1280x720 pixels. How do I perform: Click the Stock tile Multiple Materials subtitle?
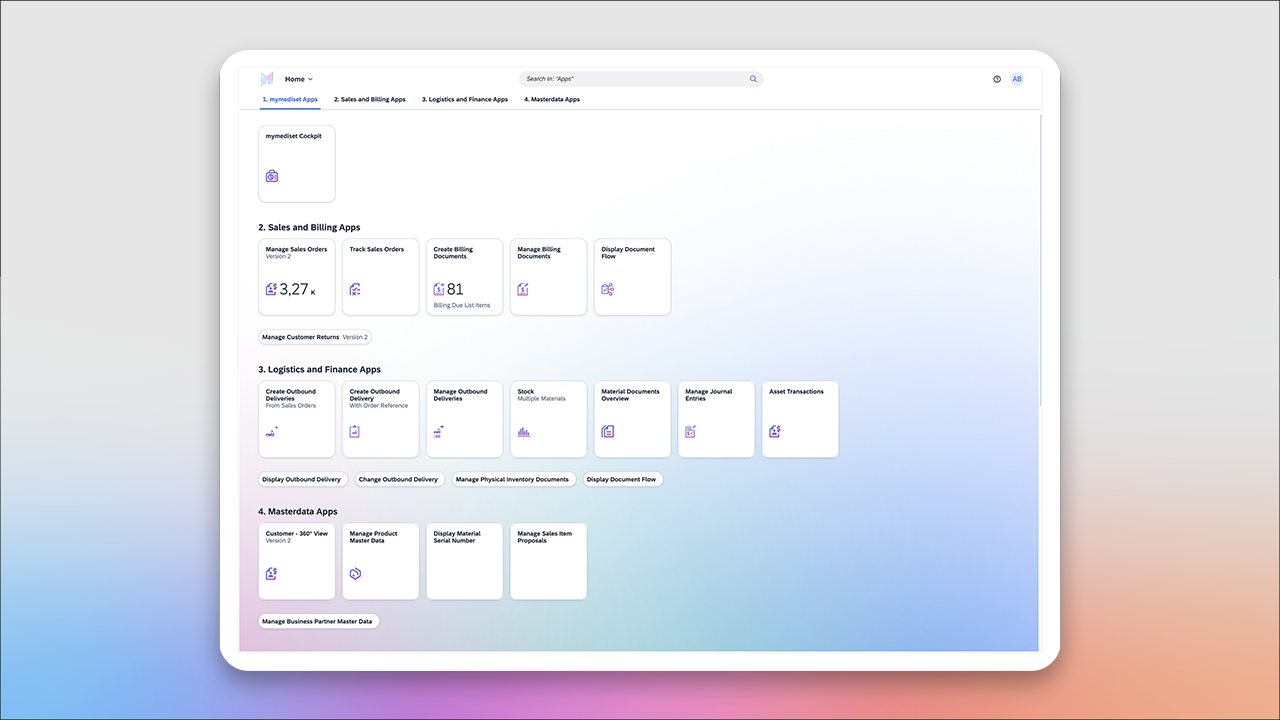click(541, 399)
